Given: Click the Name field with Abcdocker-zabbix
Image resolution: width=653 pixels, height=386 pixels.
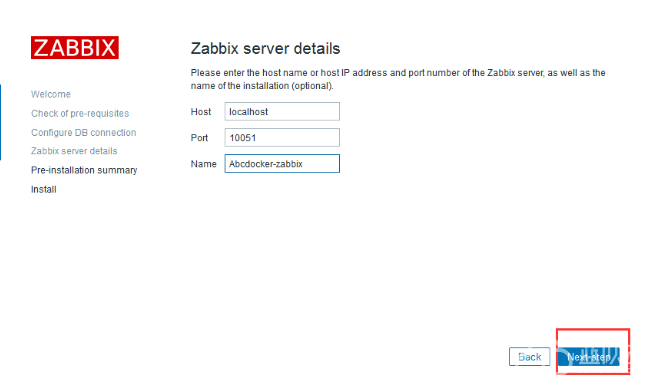Looking at the screenshot, I should click(x=282, y=164).
